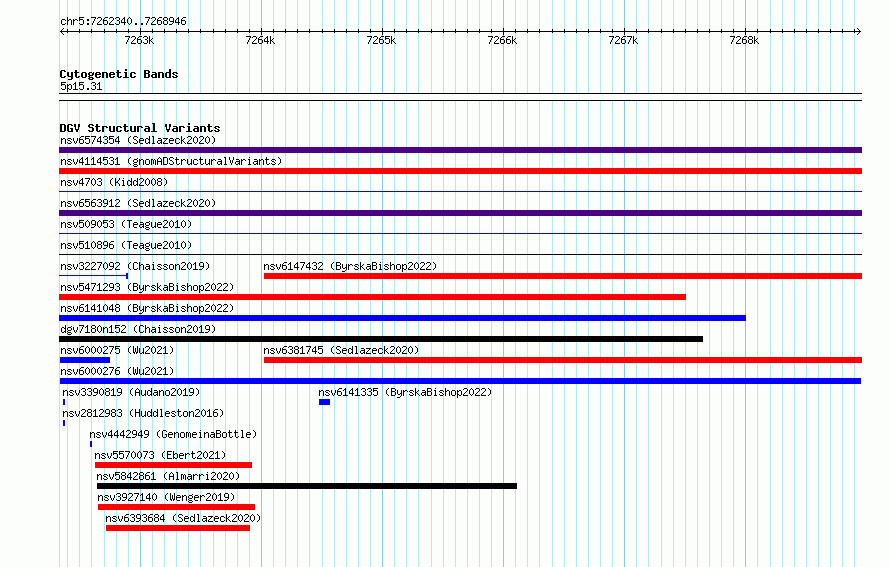Screen dimensions: 890x567
Task: Open the nsv4703 (Kidd2008) entry
Action: point(114,182)
